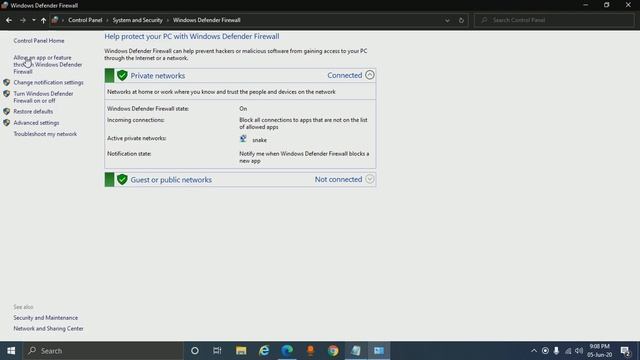Click the green shield on Private networks
The image size is (640, 360).
tap(122, 76)
